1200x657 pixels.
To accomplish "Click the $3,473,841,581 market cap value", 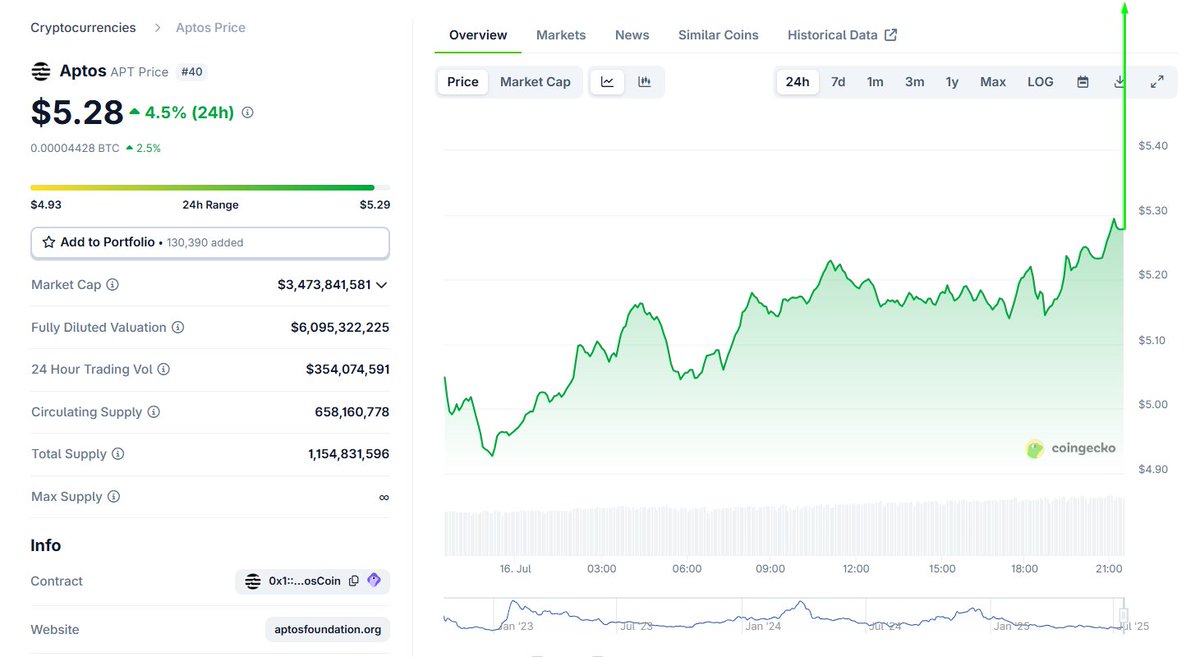I will (x=324, y=285).
